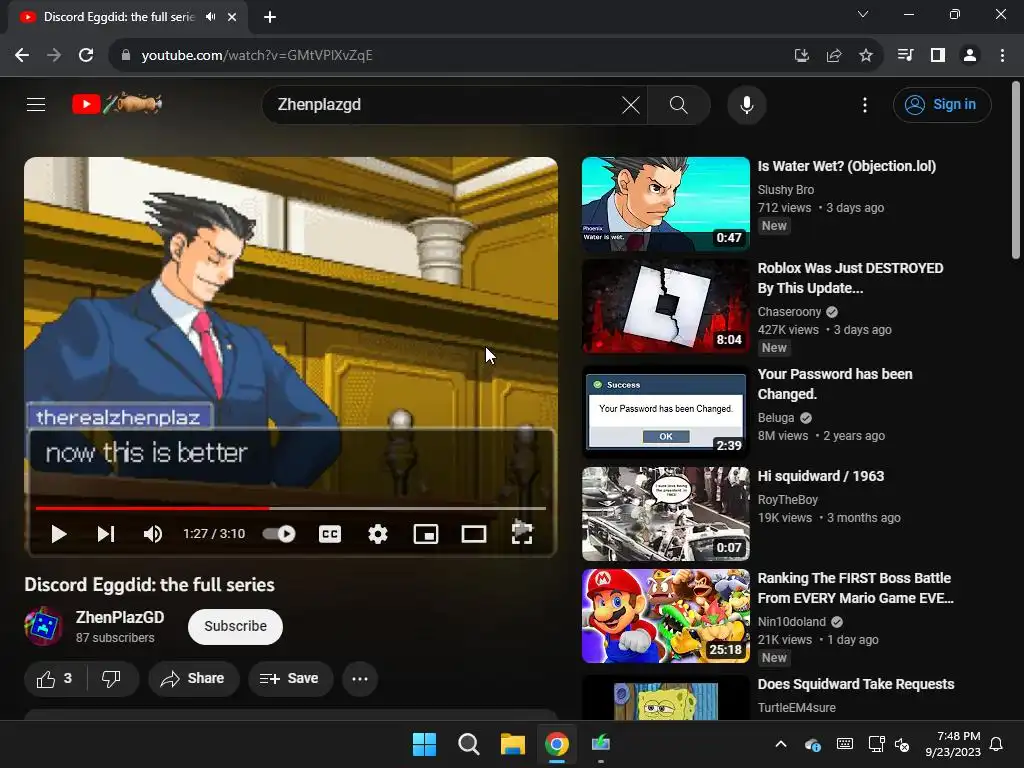Mute the video volume
This screenshot has height=768, width=1024.
pyautogui.click(x=153, y=534)
